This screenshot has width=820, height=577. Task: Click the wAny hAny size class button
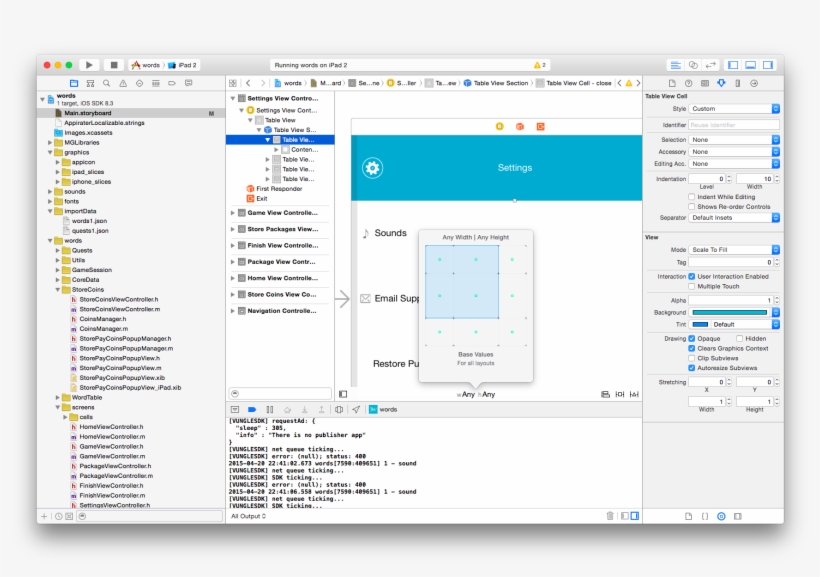(x=476, y=394)
